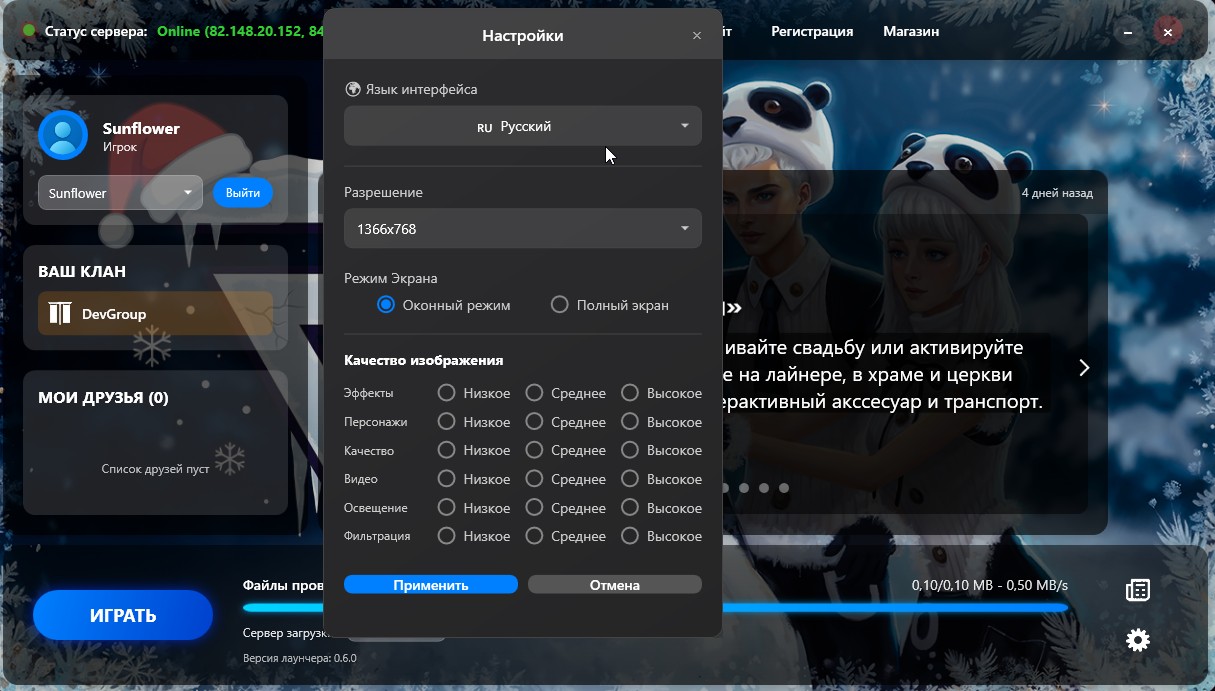Minimize the launcher window
This screenshot has width=1215, height=691.
1127,32
